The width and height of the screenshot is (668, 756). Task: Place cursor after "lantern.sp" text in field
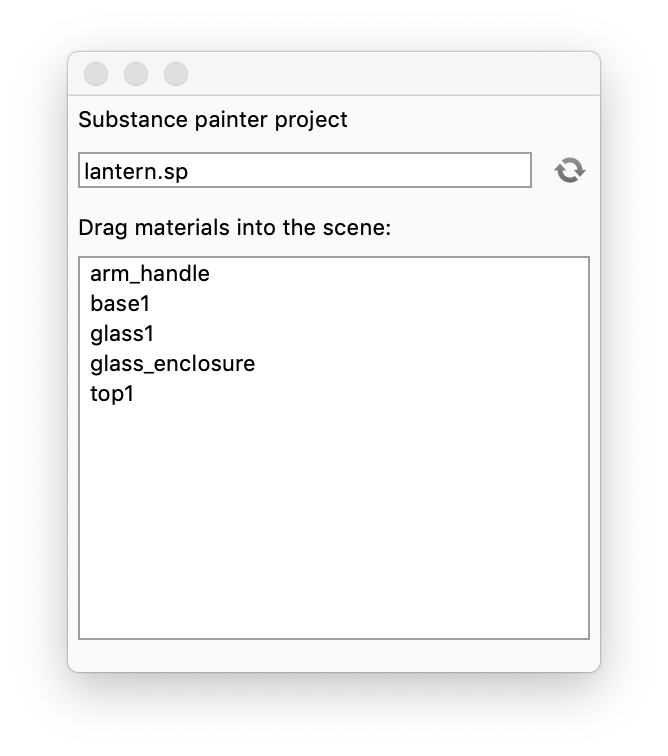(300, 170)
